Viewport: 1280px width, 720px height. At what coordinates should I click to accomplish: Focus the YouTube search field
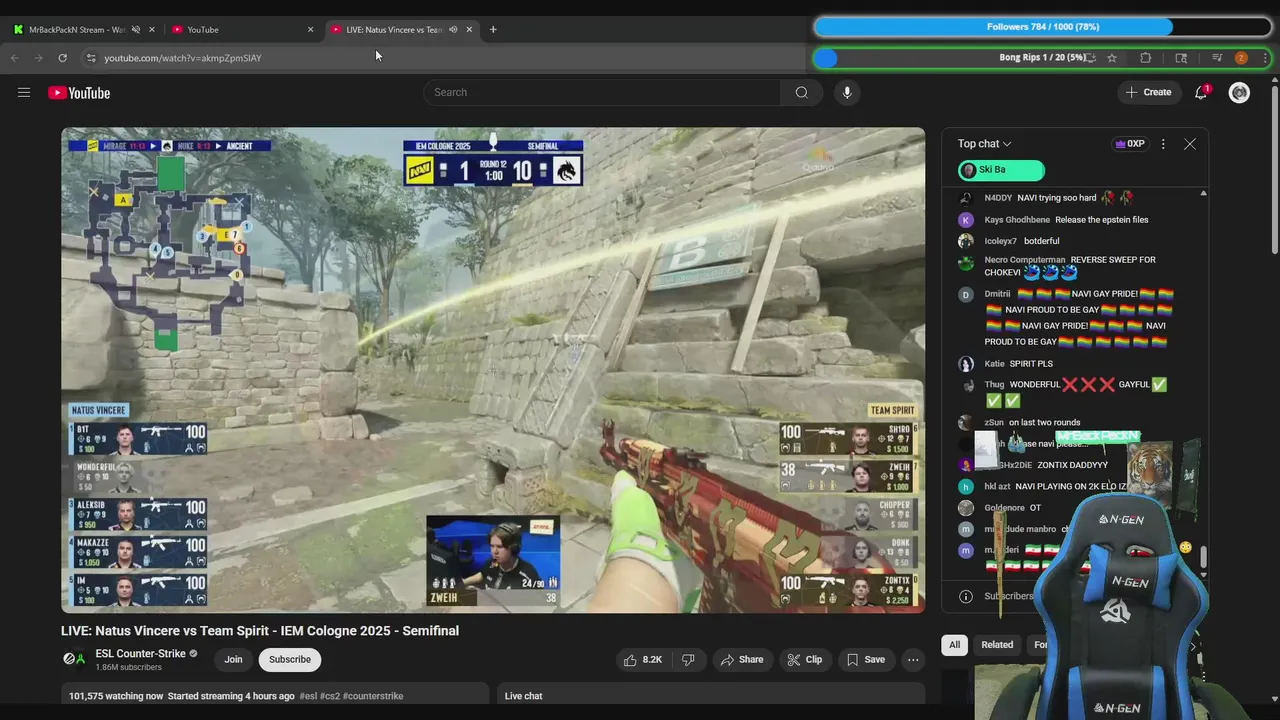602,92
